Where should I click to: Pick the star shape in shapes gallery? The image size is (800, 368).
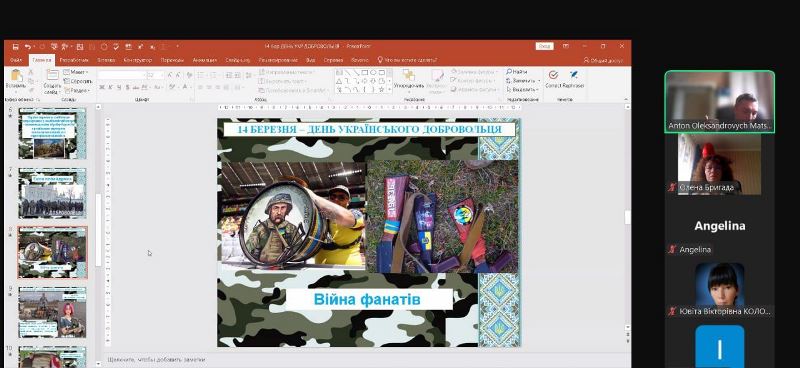(x=381, y=89)
